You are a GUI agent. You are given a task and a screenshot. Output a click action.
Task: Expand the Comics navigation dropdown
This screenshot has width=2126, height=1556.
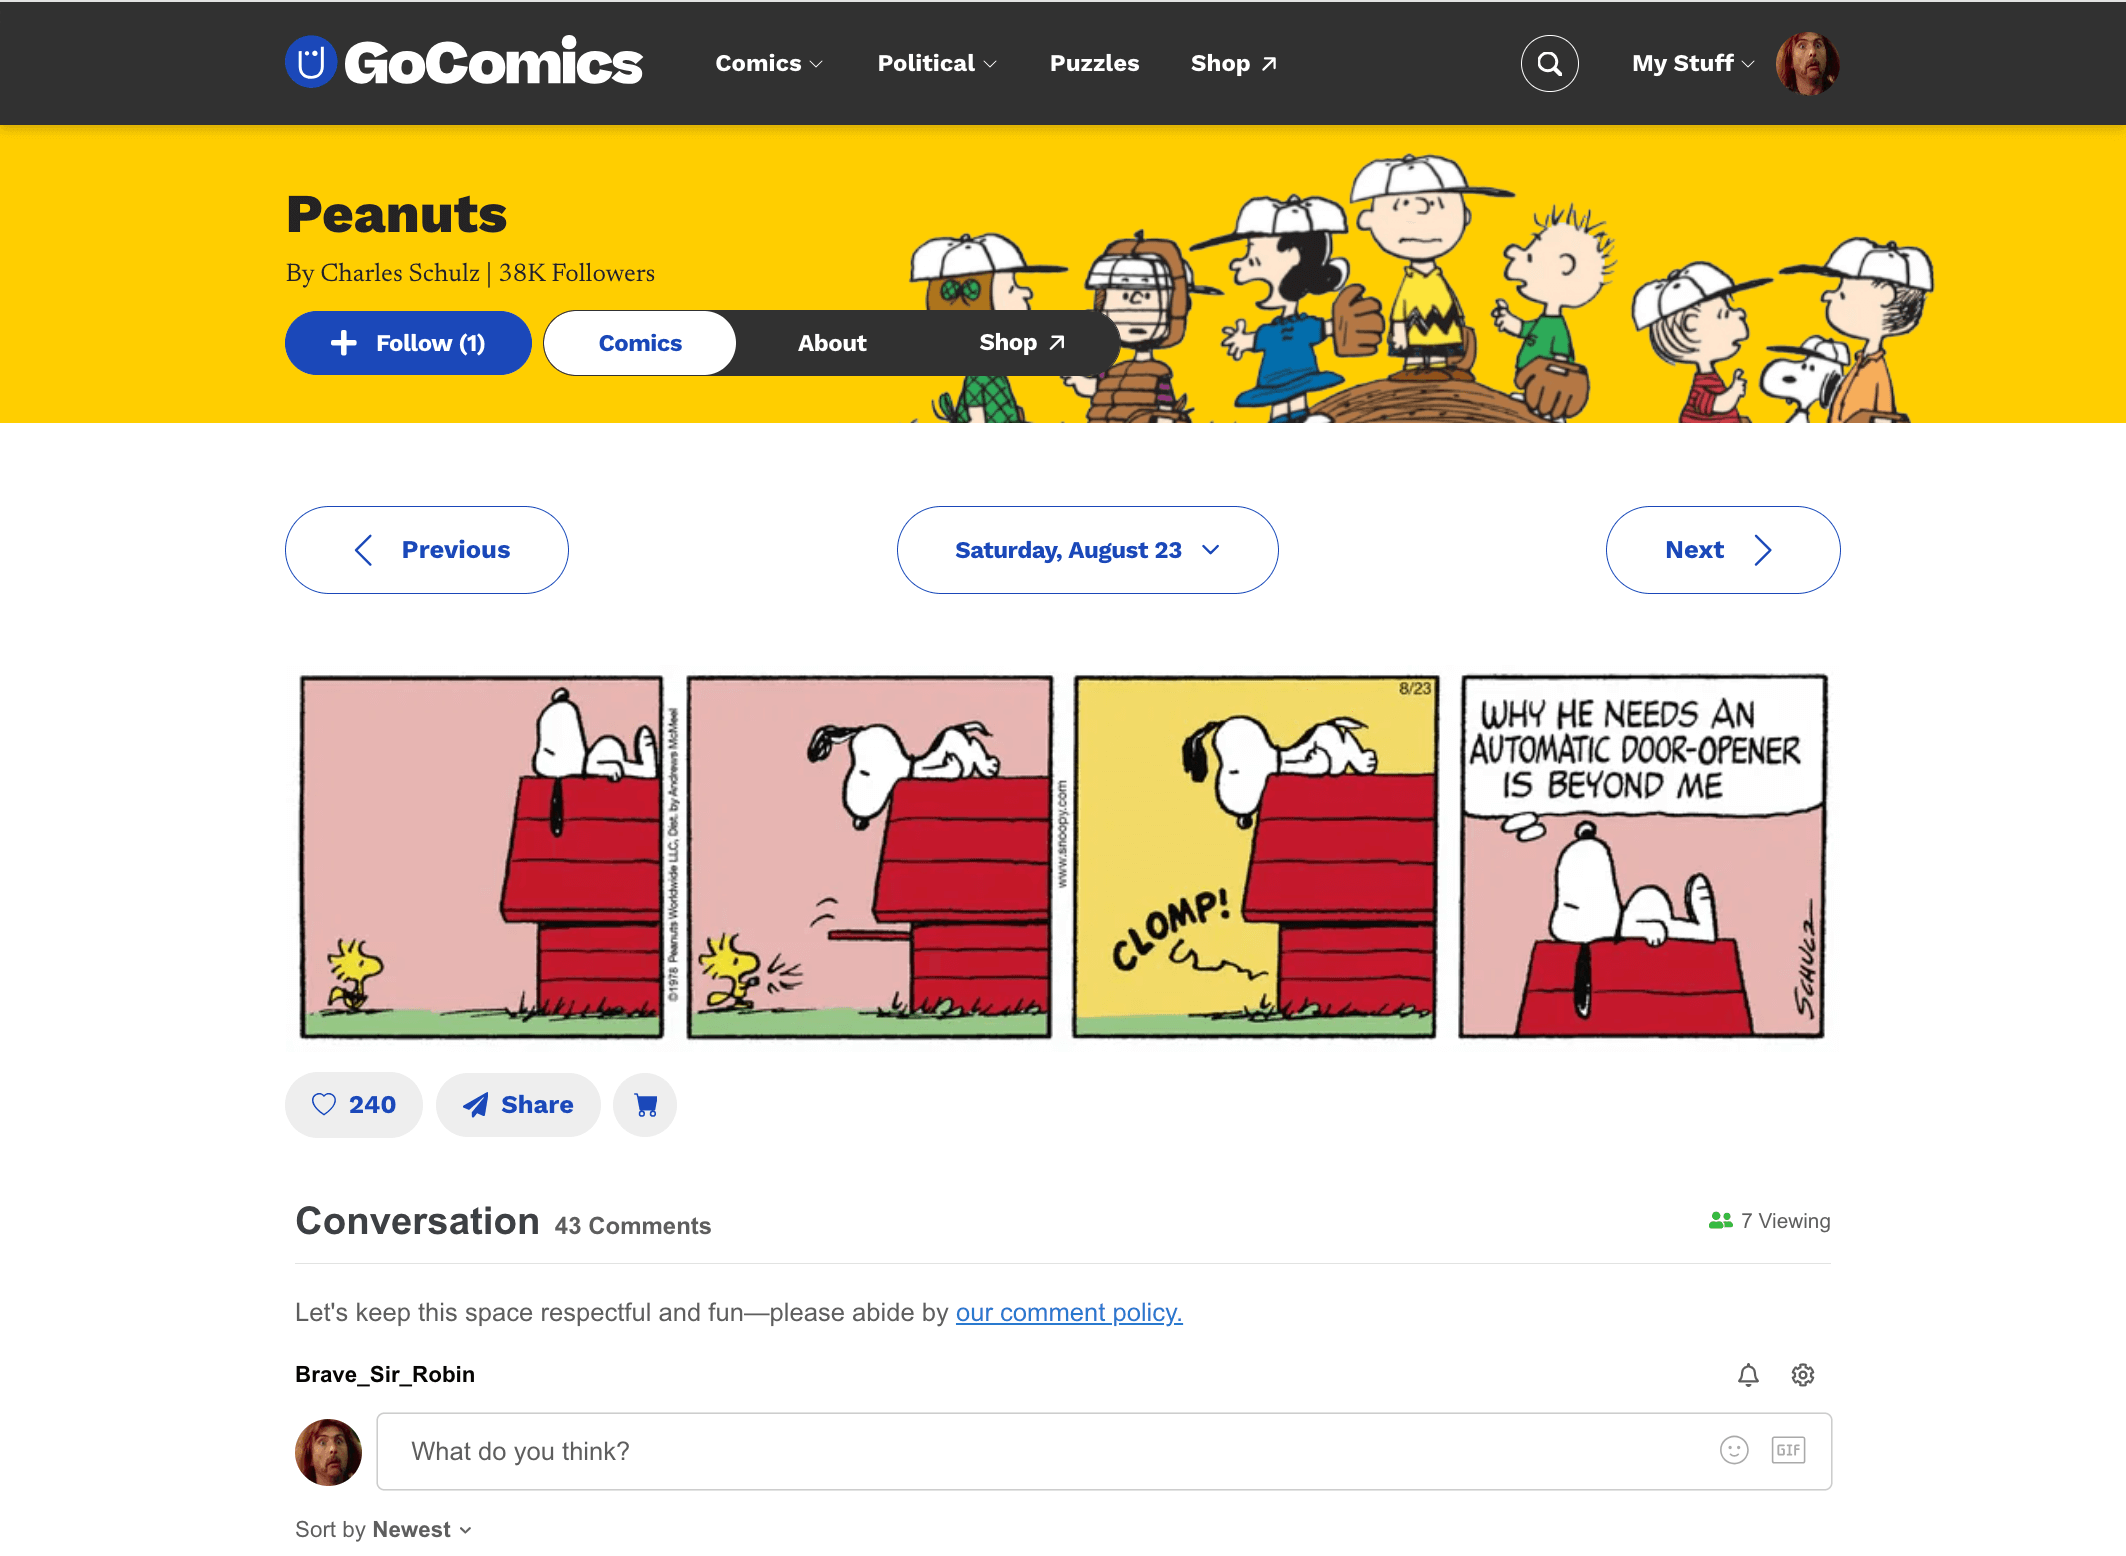[769, 63]
